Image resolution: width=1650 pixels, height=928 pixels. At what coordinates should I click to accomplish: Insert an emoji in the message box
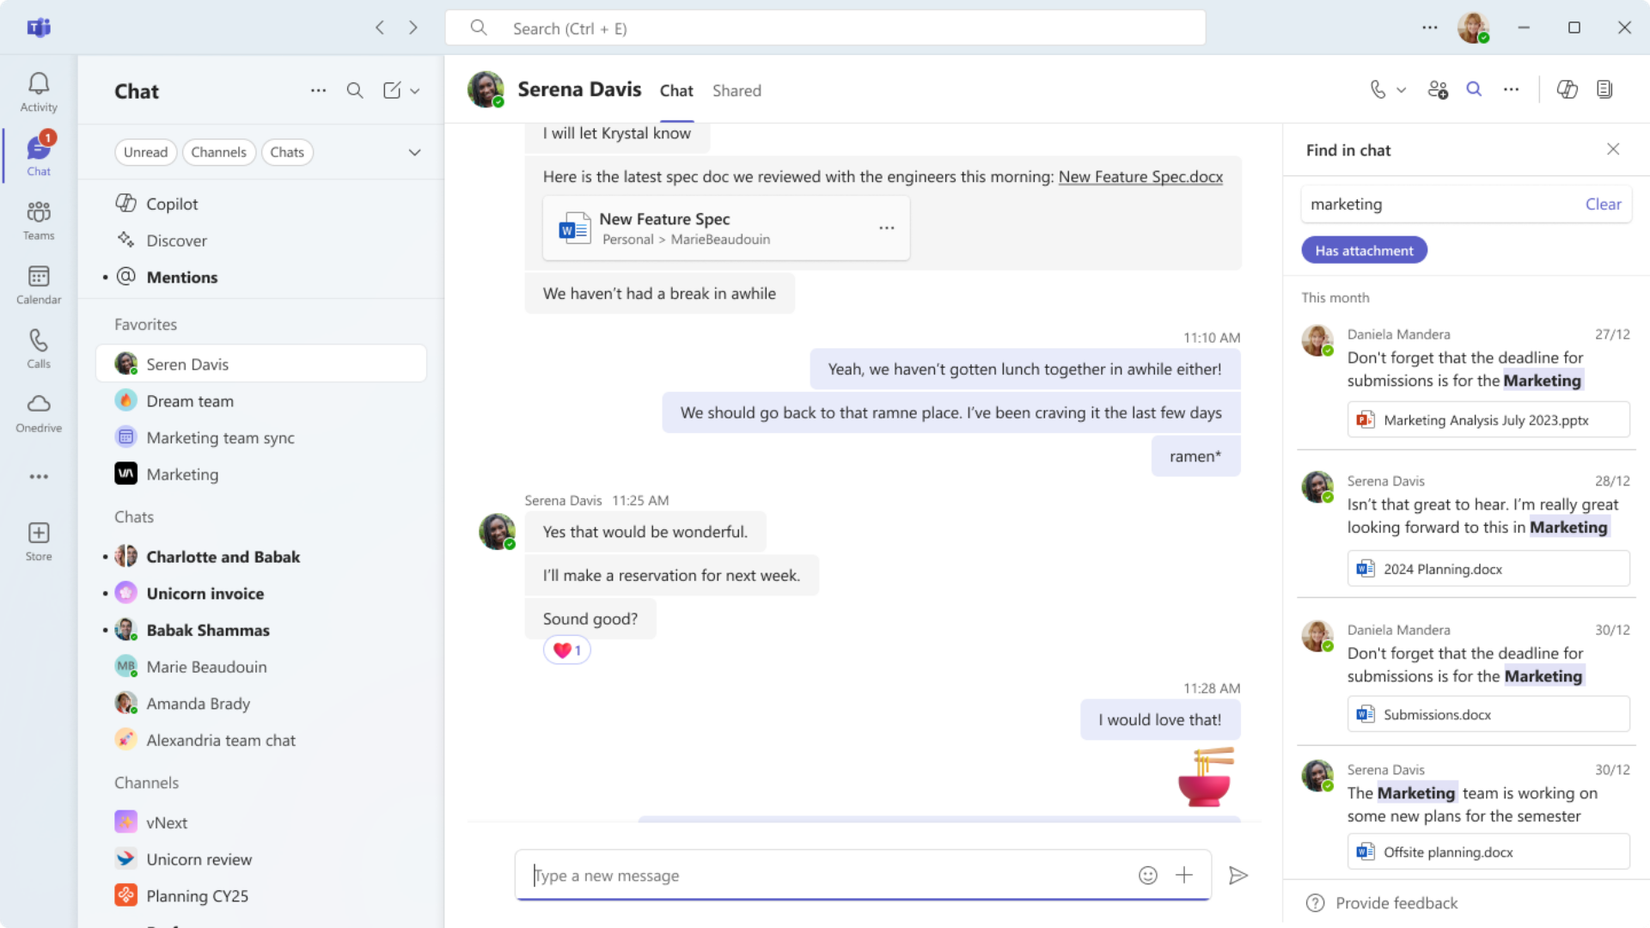(1147, 875)
